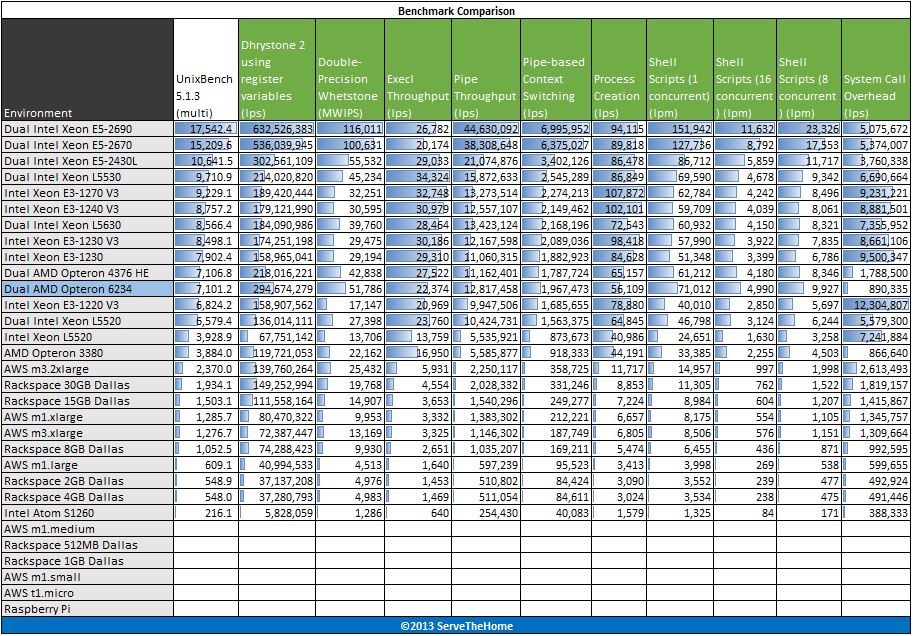Select the Raspberry Pi row label
913x636 pixels.
coord(87,609)
